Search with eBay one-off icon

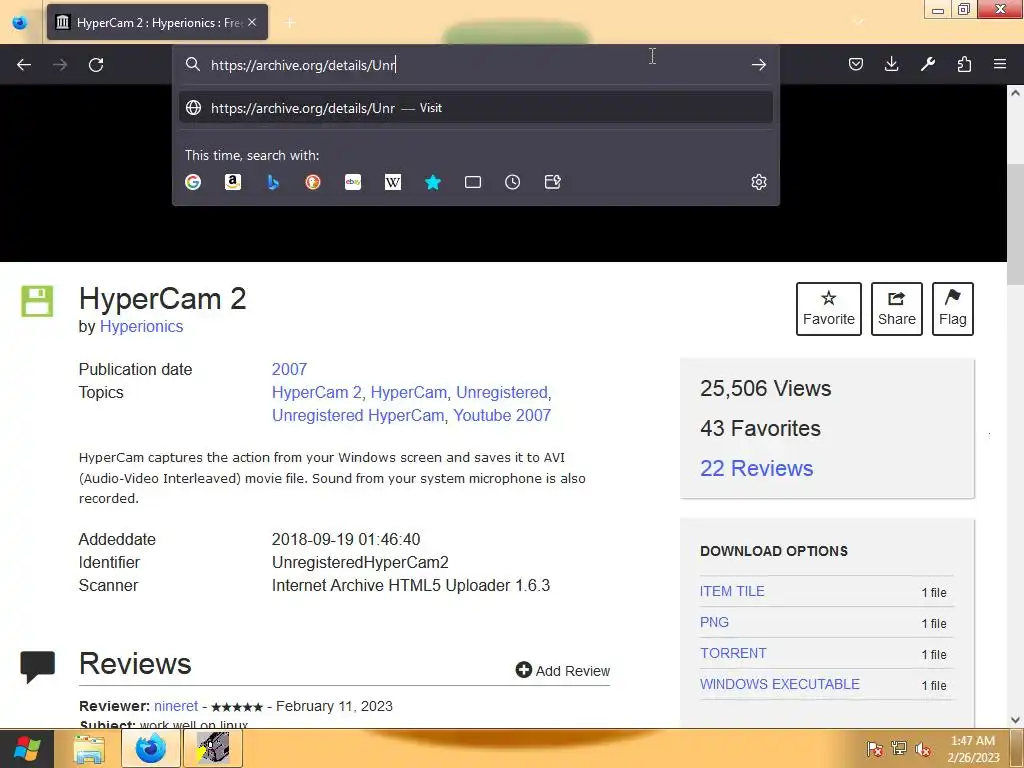(353, 182)
